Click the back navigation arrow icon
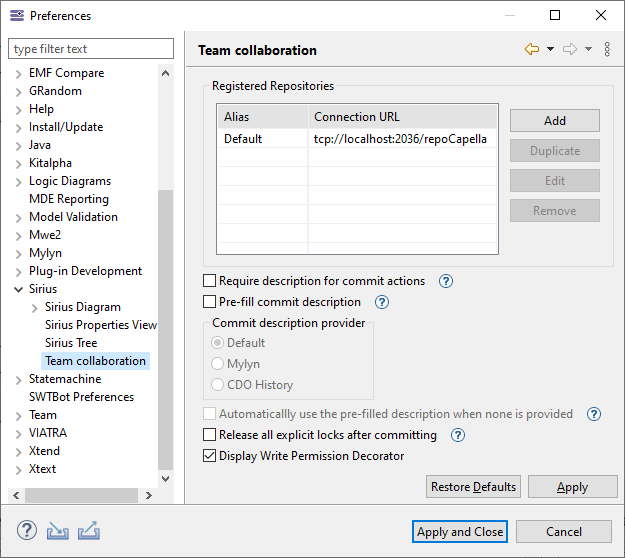 pyautogui.click(x=531, y=50)
